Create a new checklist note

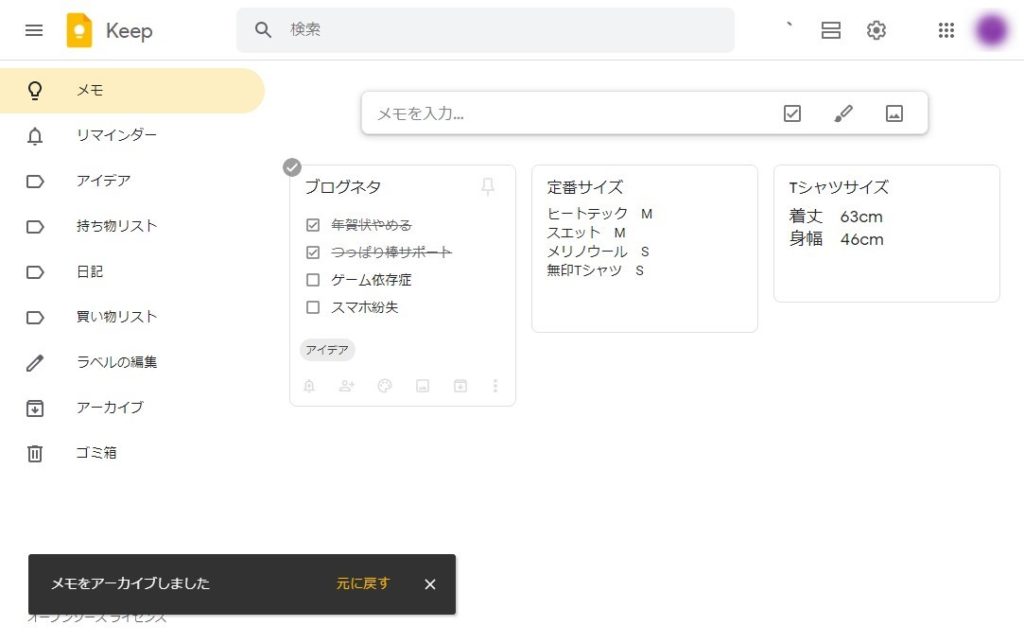coord(792,114)
